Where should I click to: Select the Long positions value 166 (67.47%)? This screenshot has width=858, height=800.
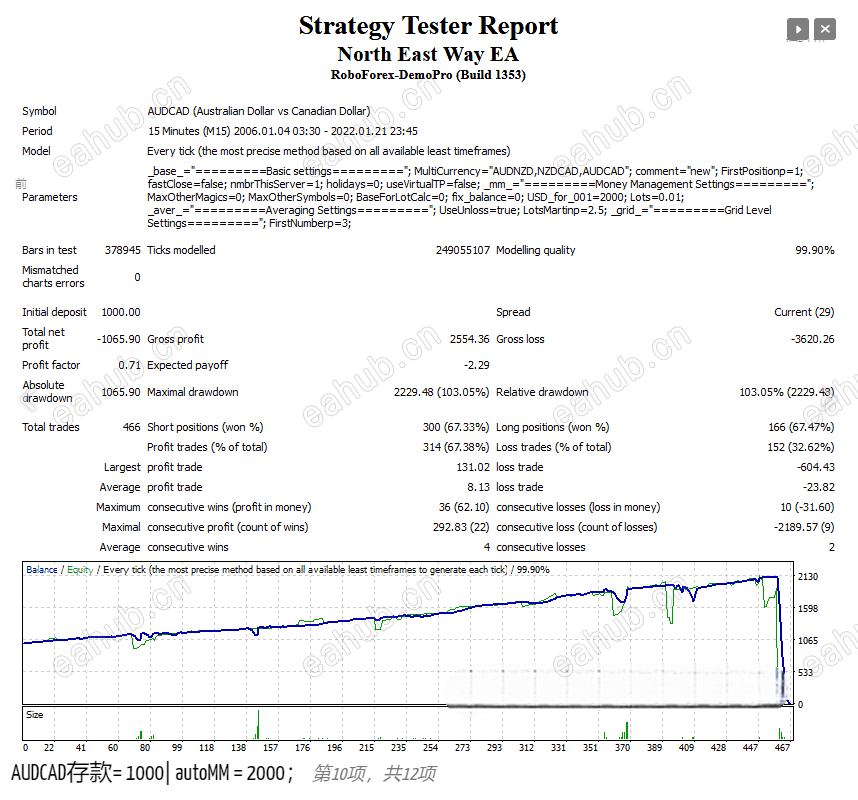click(x=801, y=427)
